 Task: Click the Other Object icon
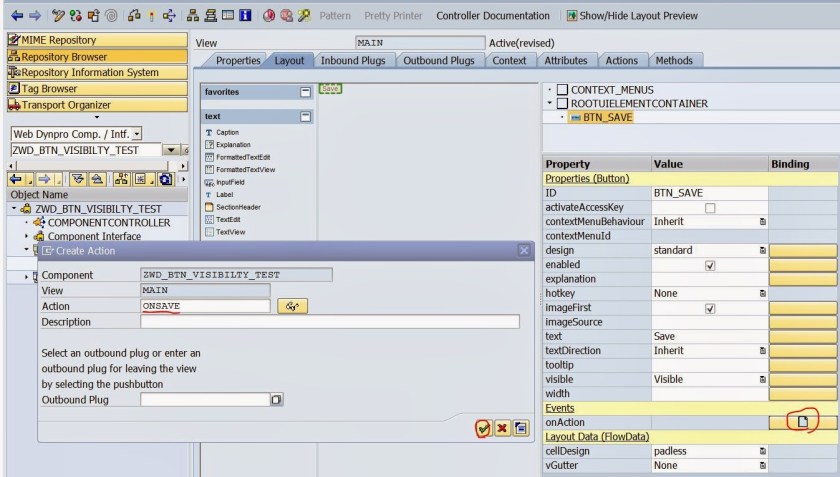coord(94,16)
